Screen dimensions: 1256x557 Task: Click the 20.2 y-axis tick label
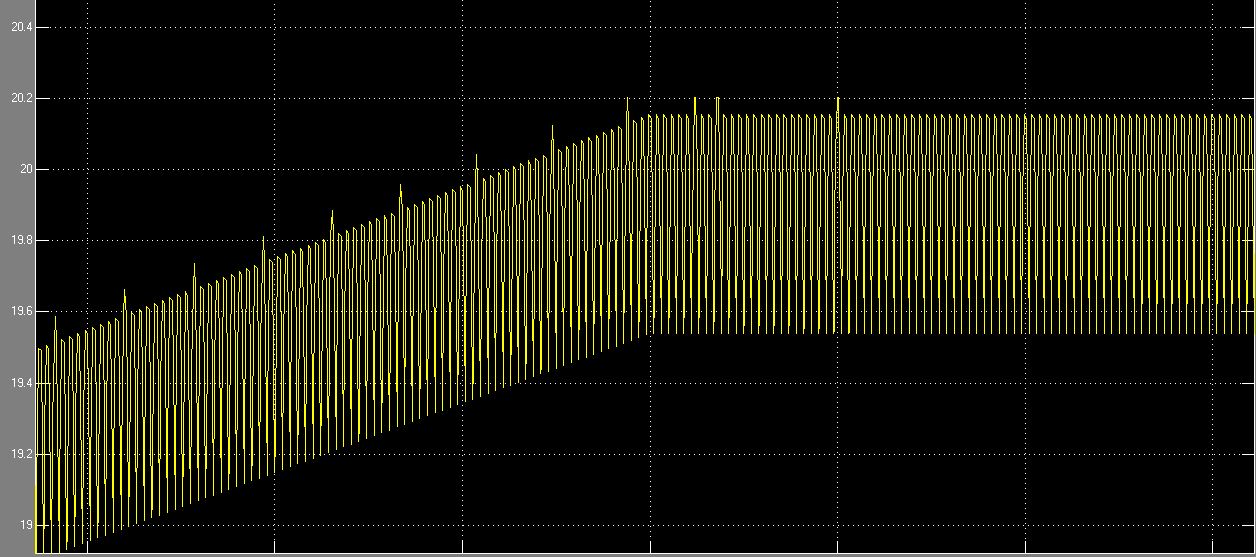point(21,98)
